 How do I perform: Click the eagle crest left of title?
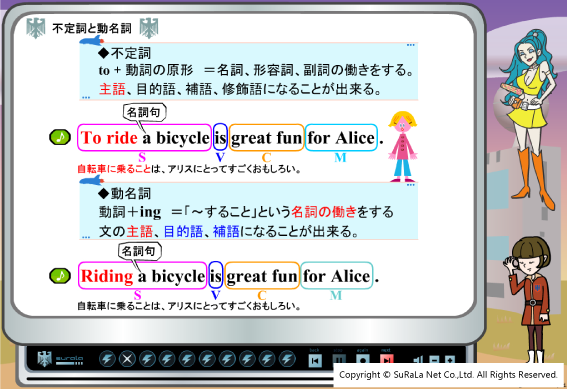coord(35,28)
